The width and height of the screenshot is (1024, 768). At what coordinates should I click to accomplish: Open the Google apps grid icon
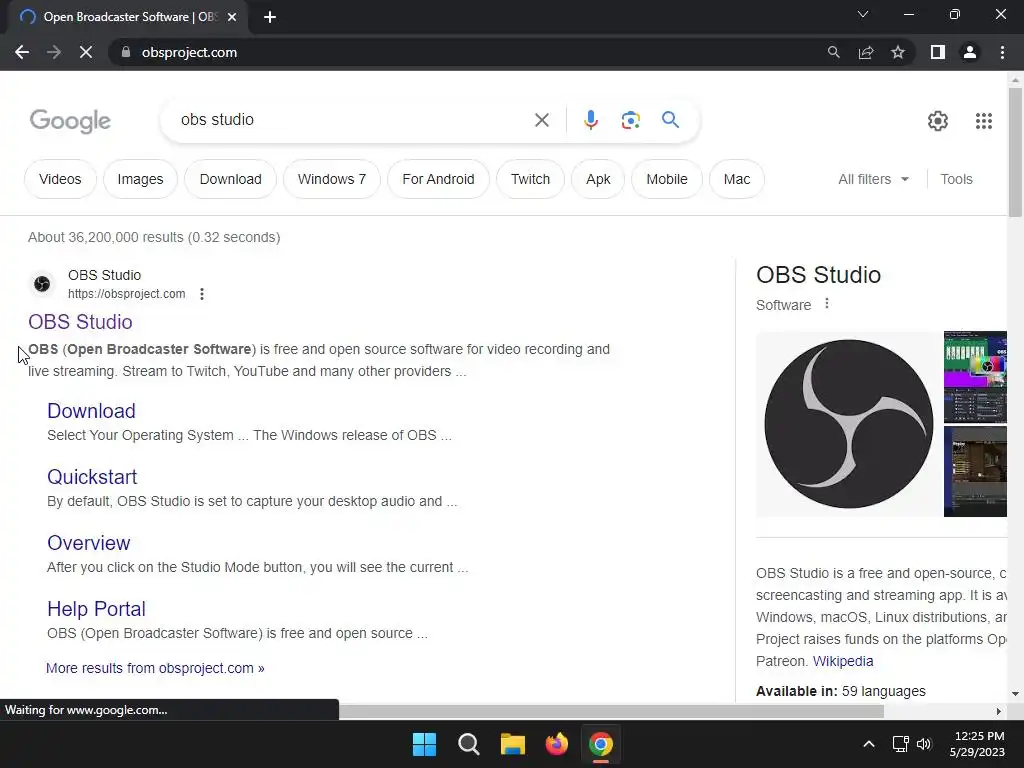pyautogui.click(x=984, y=121)
